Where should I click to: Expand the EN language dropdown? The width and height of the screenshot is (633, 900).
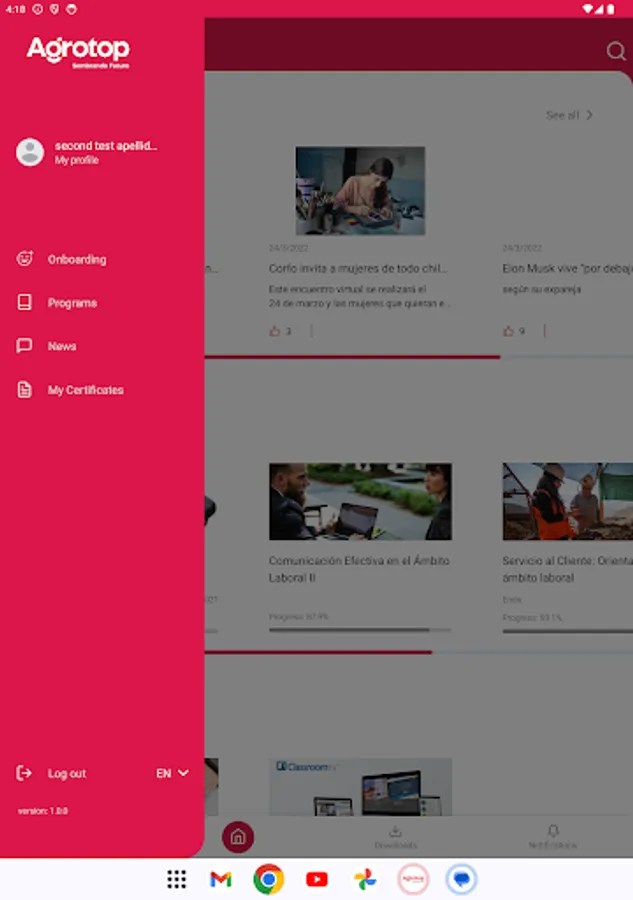click(172, 773)
